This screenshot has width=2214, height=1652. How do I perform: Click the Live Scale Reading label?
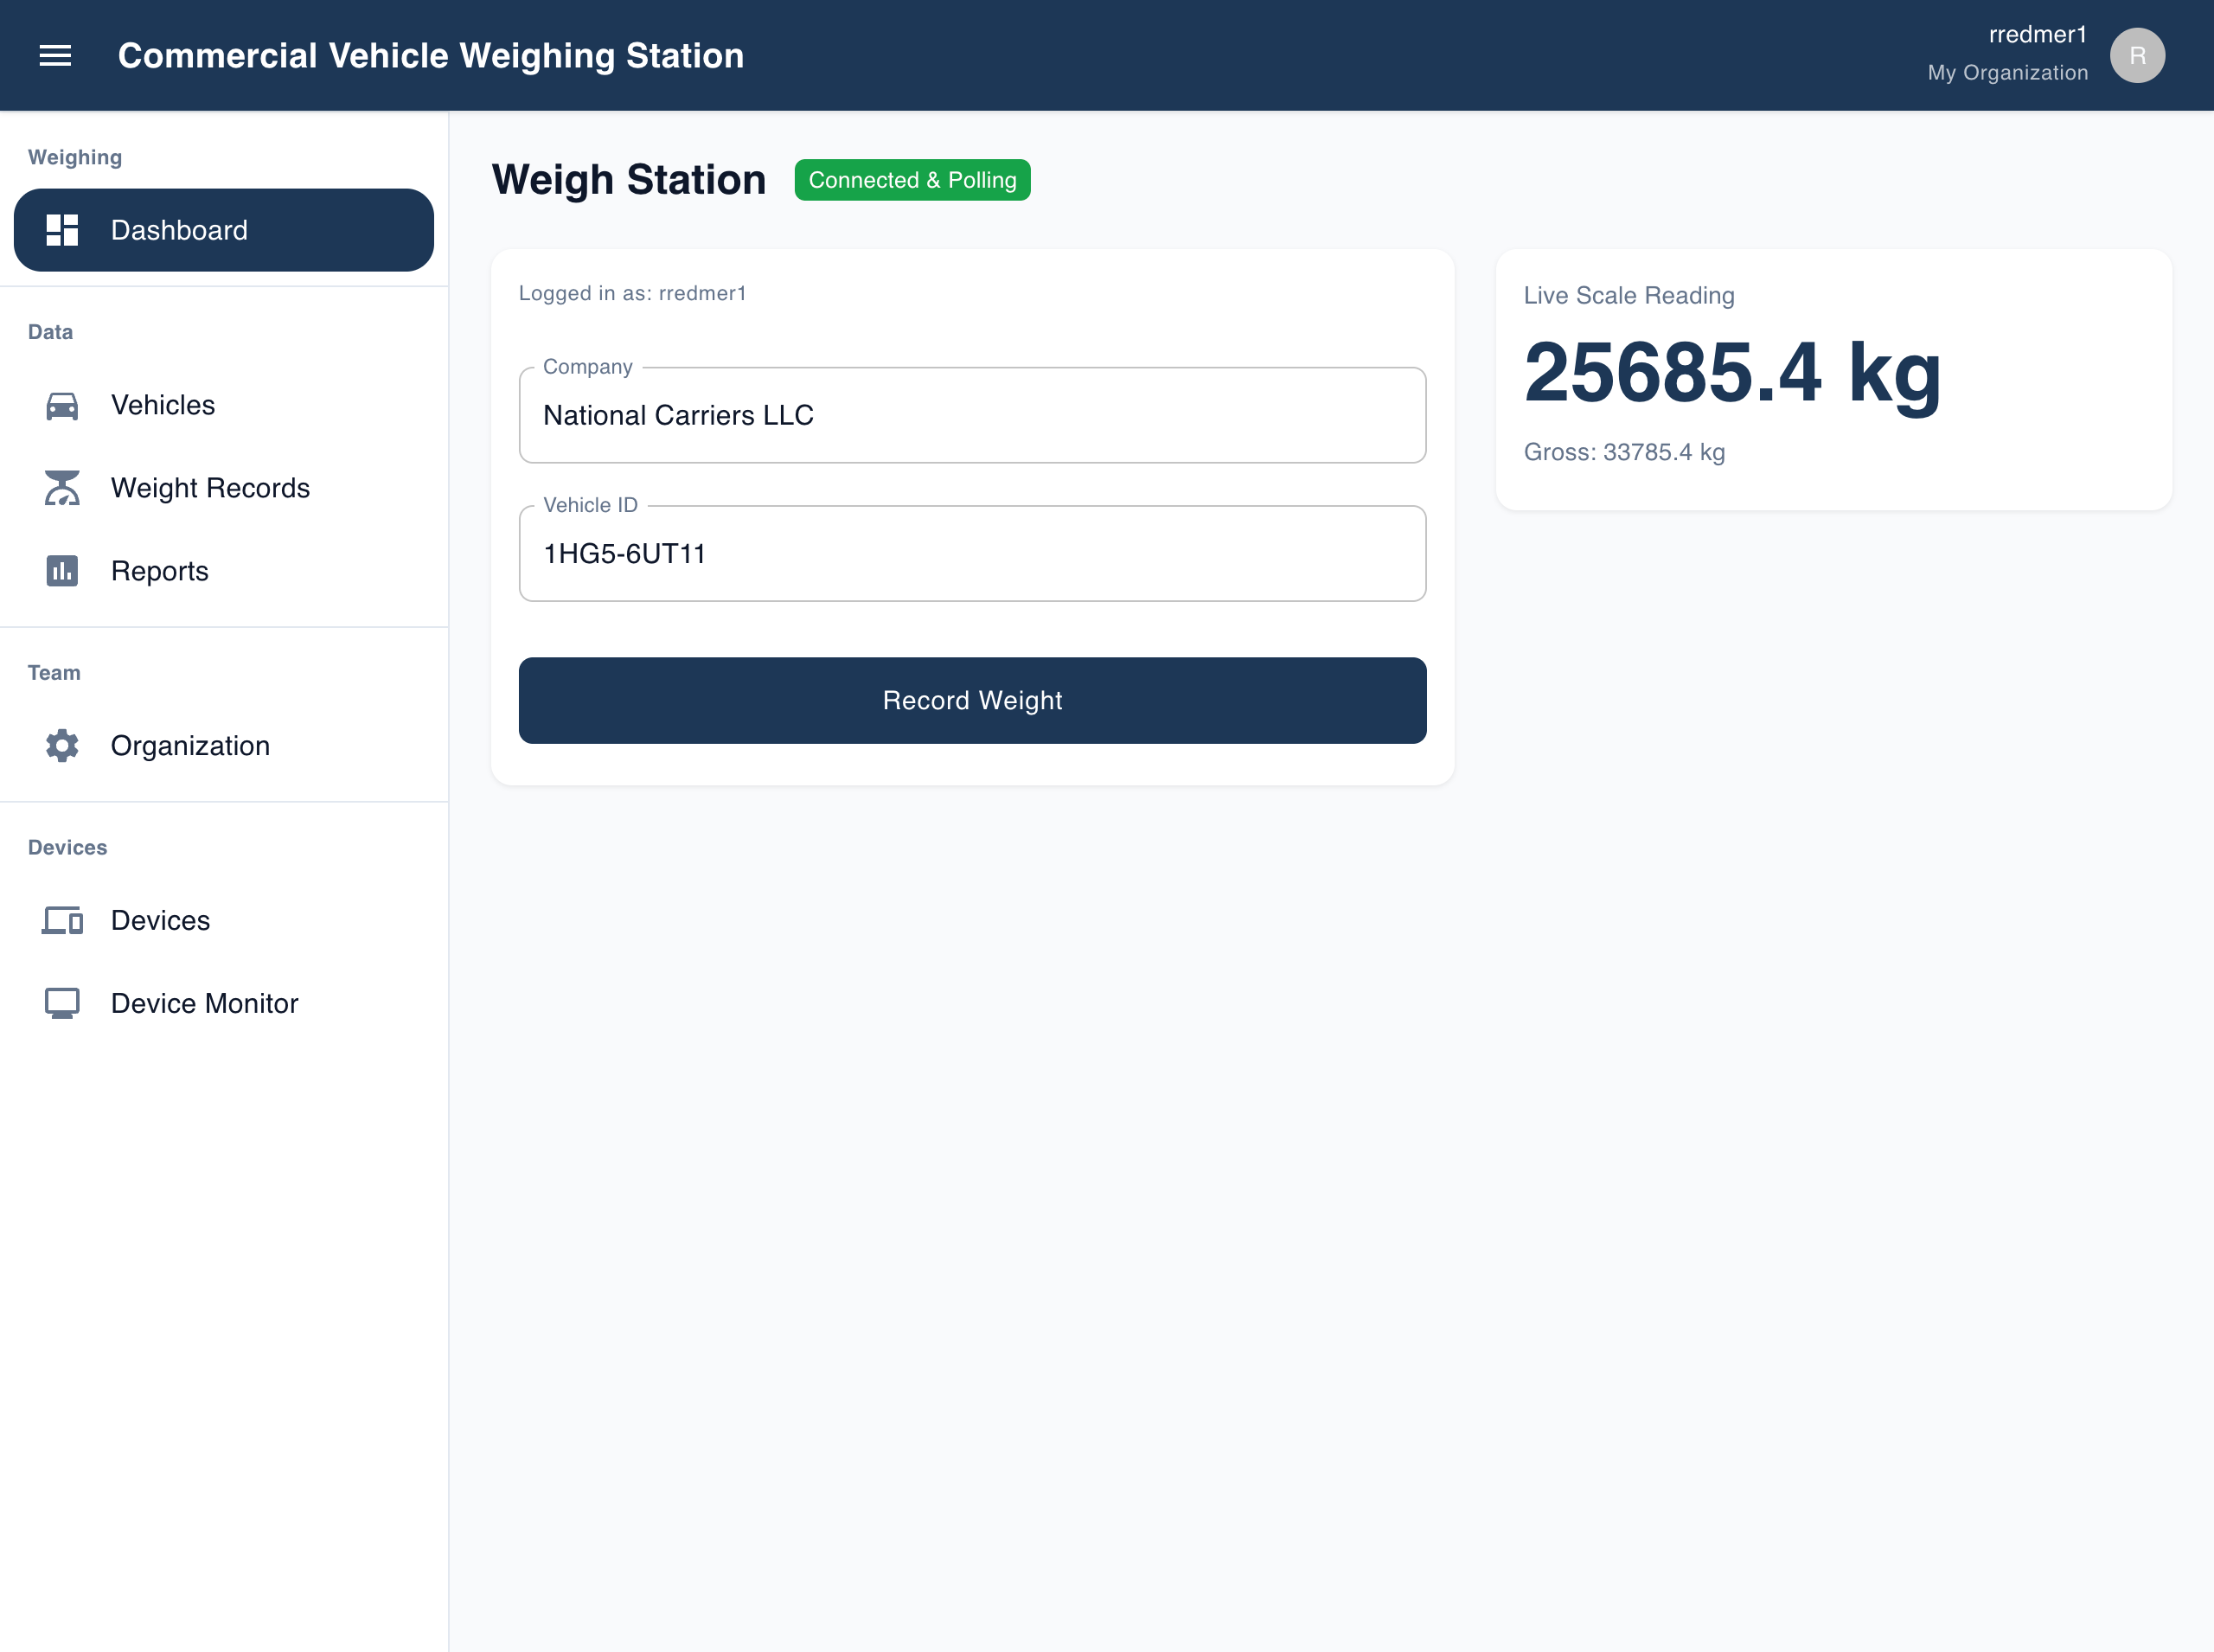point(1628,295)
